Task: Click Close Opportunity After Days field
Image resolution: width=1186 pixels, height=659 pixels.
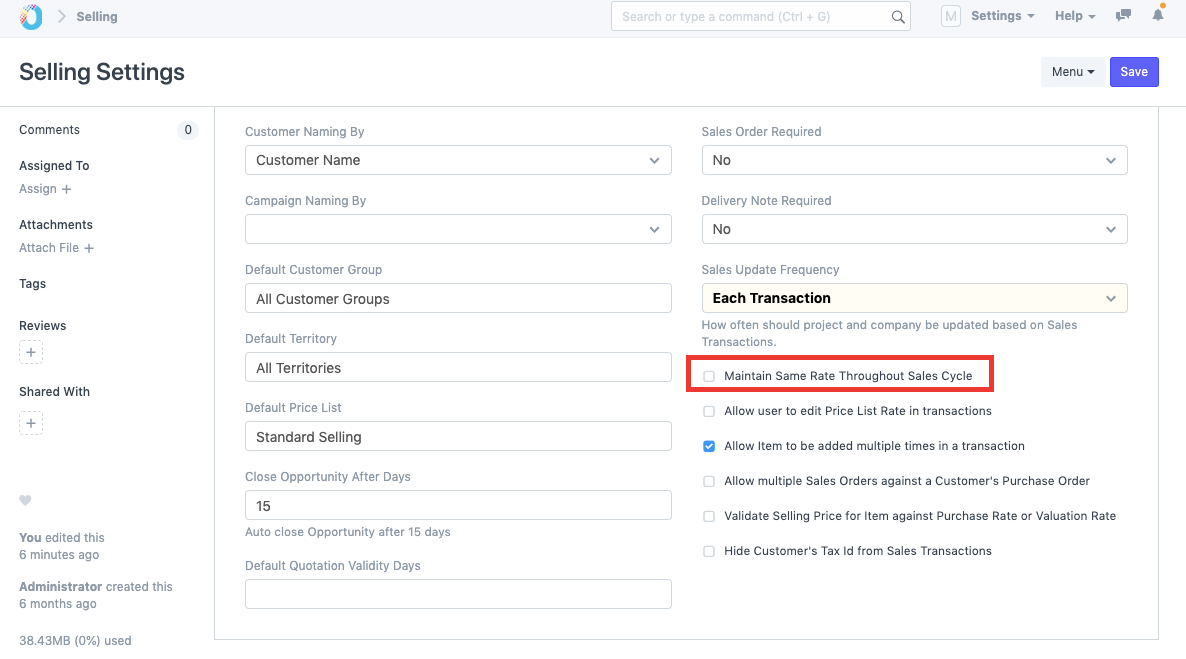Action: point(458,505)
